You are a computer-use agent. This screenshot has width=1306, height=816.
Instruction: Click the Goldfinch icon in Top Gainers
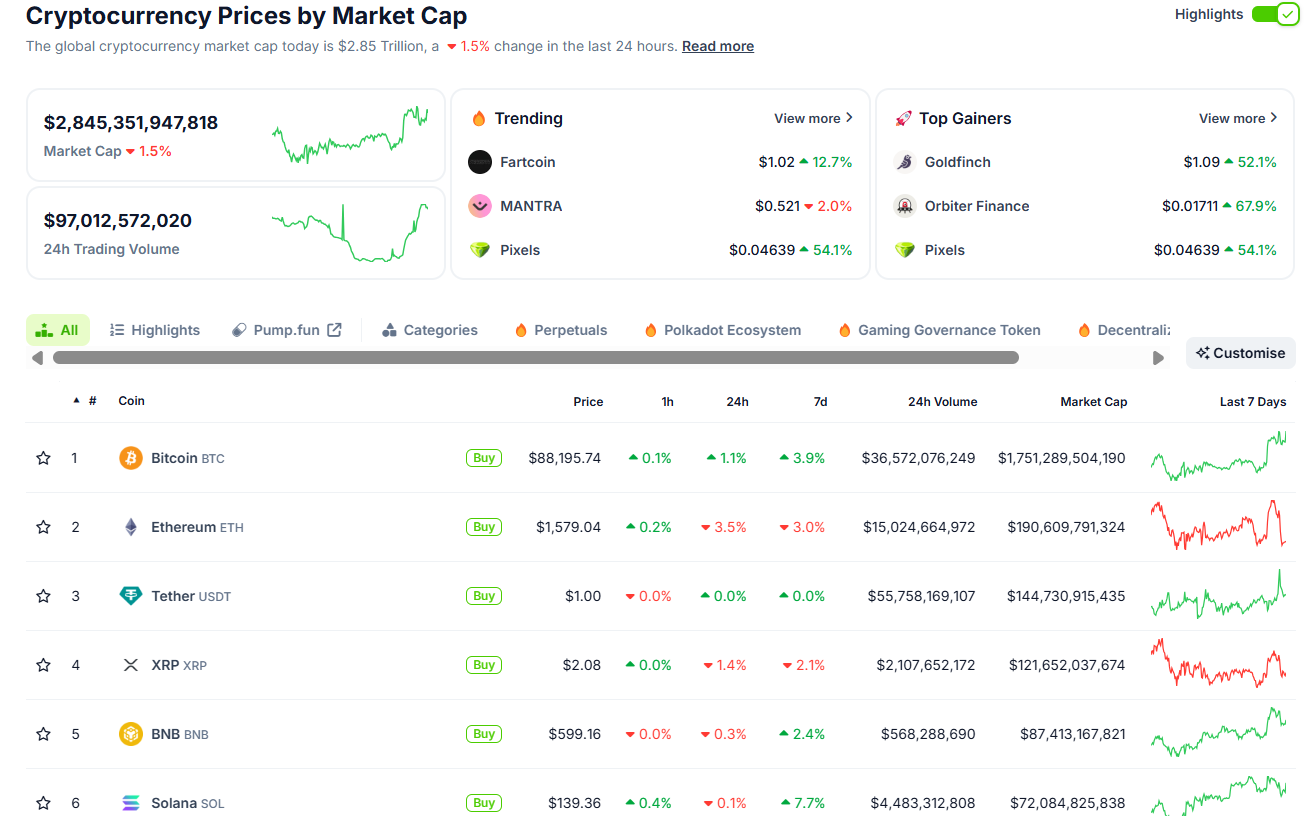tap(905, 162)
